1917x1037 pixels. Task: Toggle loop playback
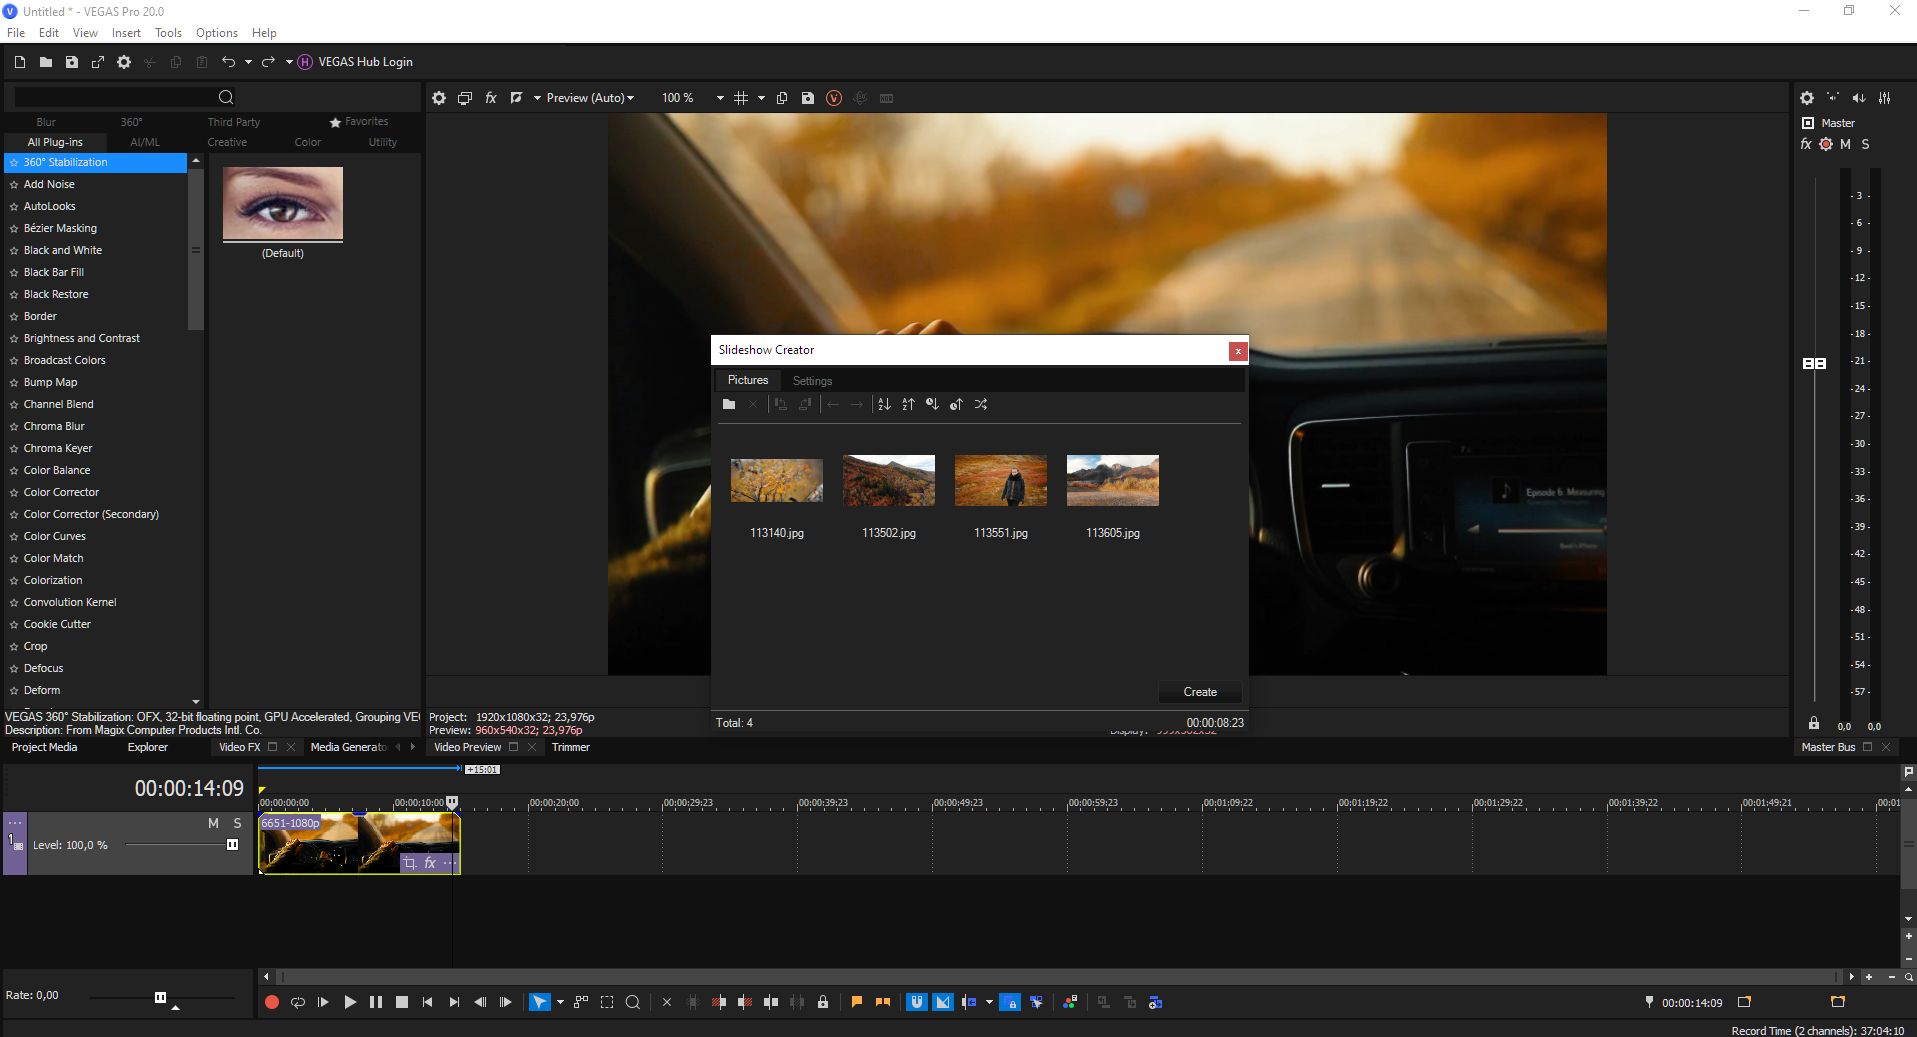298,1002
